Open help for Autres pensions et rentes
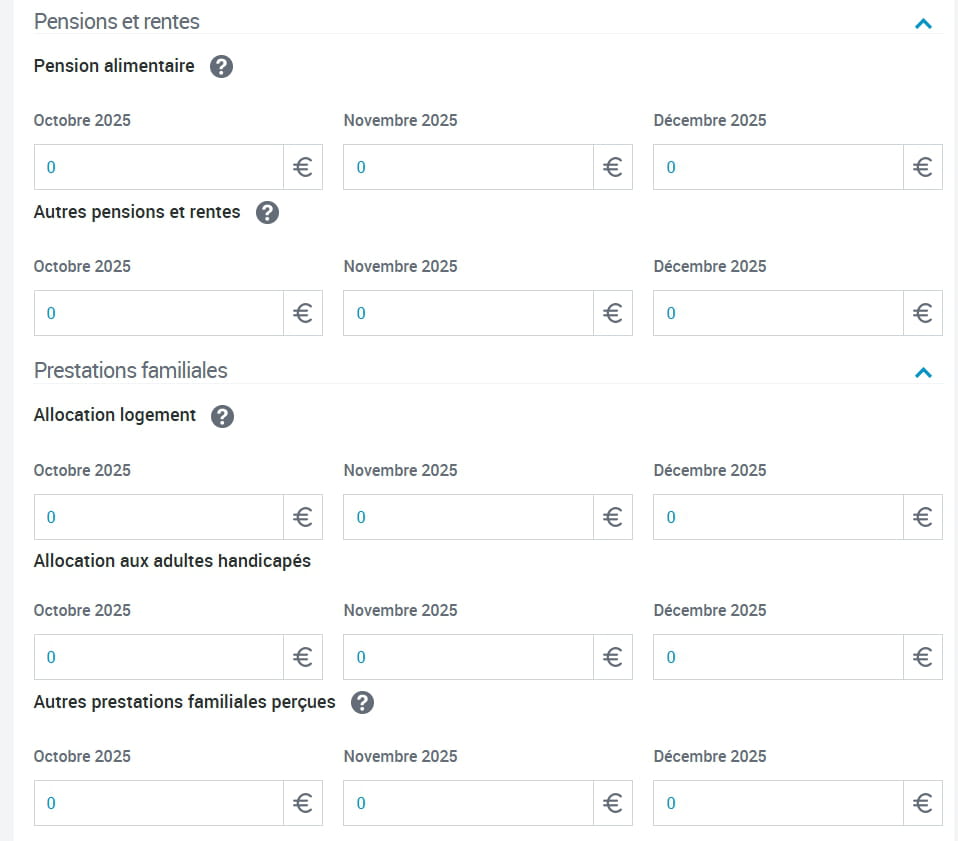958x841 pixels. coord(267,213)
